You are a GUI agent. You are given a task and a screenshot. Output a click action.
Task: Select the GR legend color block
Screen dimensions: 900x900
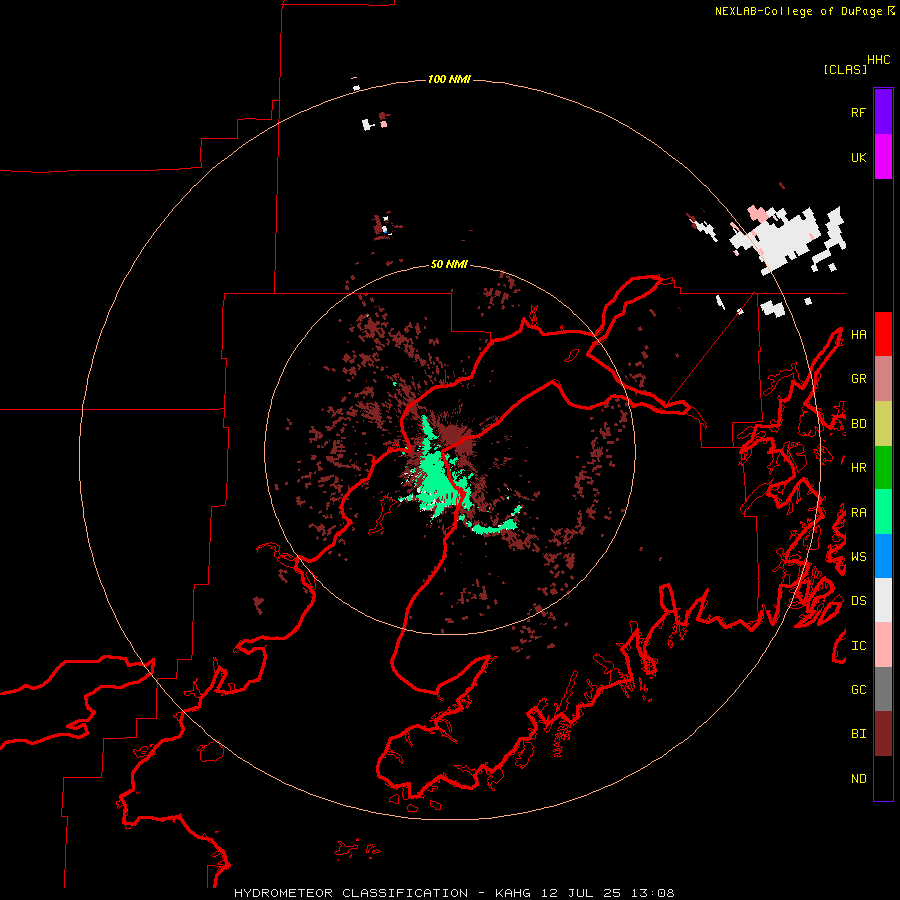click(x=883, y=378)
